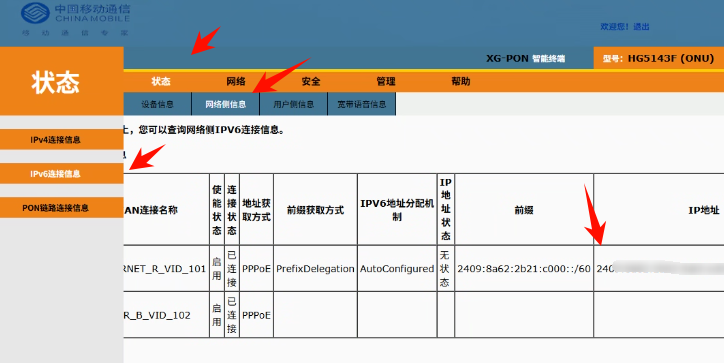This screenshot has height=363, width=724.
Task: Click 启用 in the VID_102 row
Action: pos(217,315)
